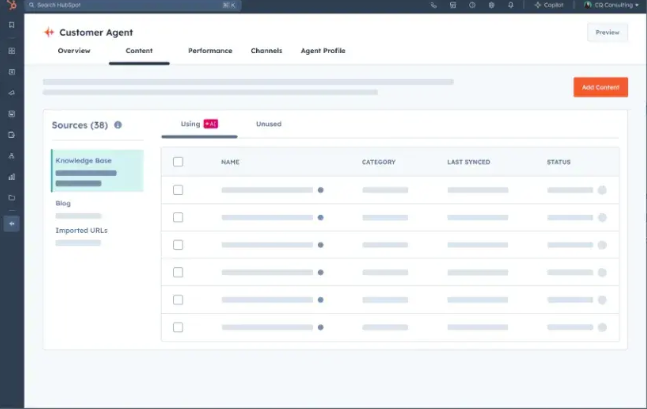Switch to the Overview tab

pos(74,51)
